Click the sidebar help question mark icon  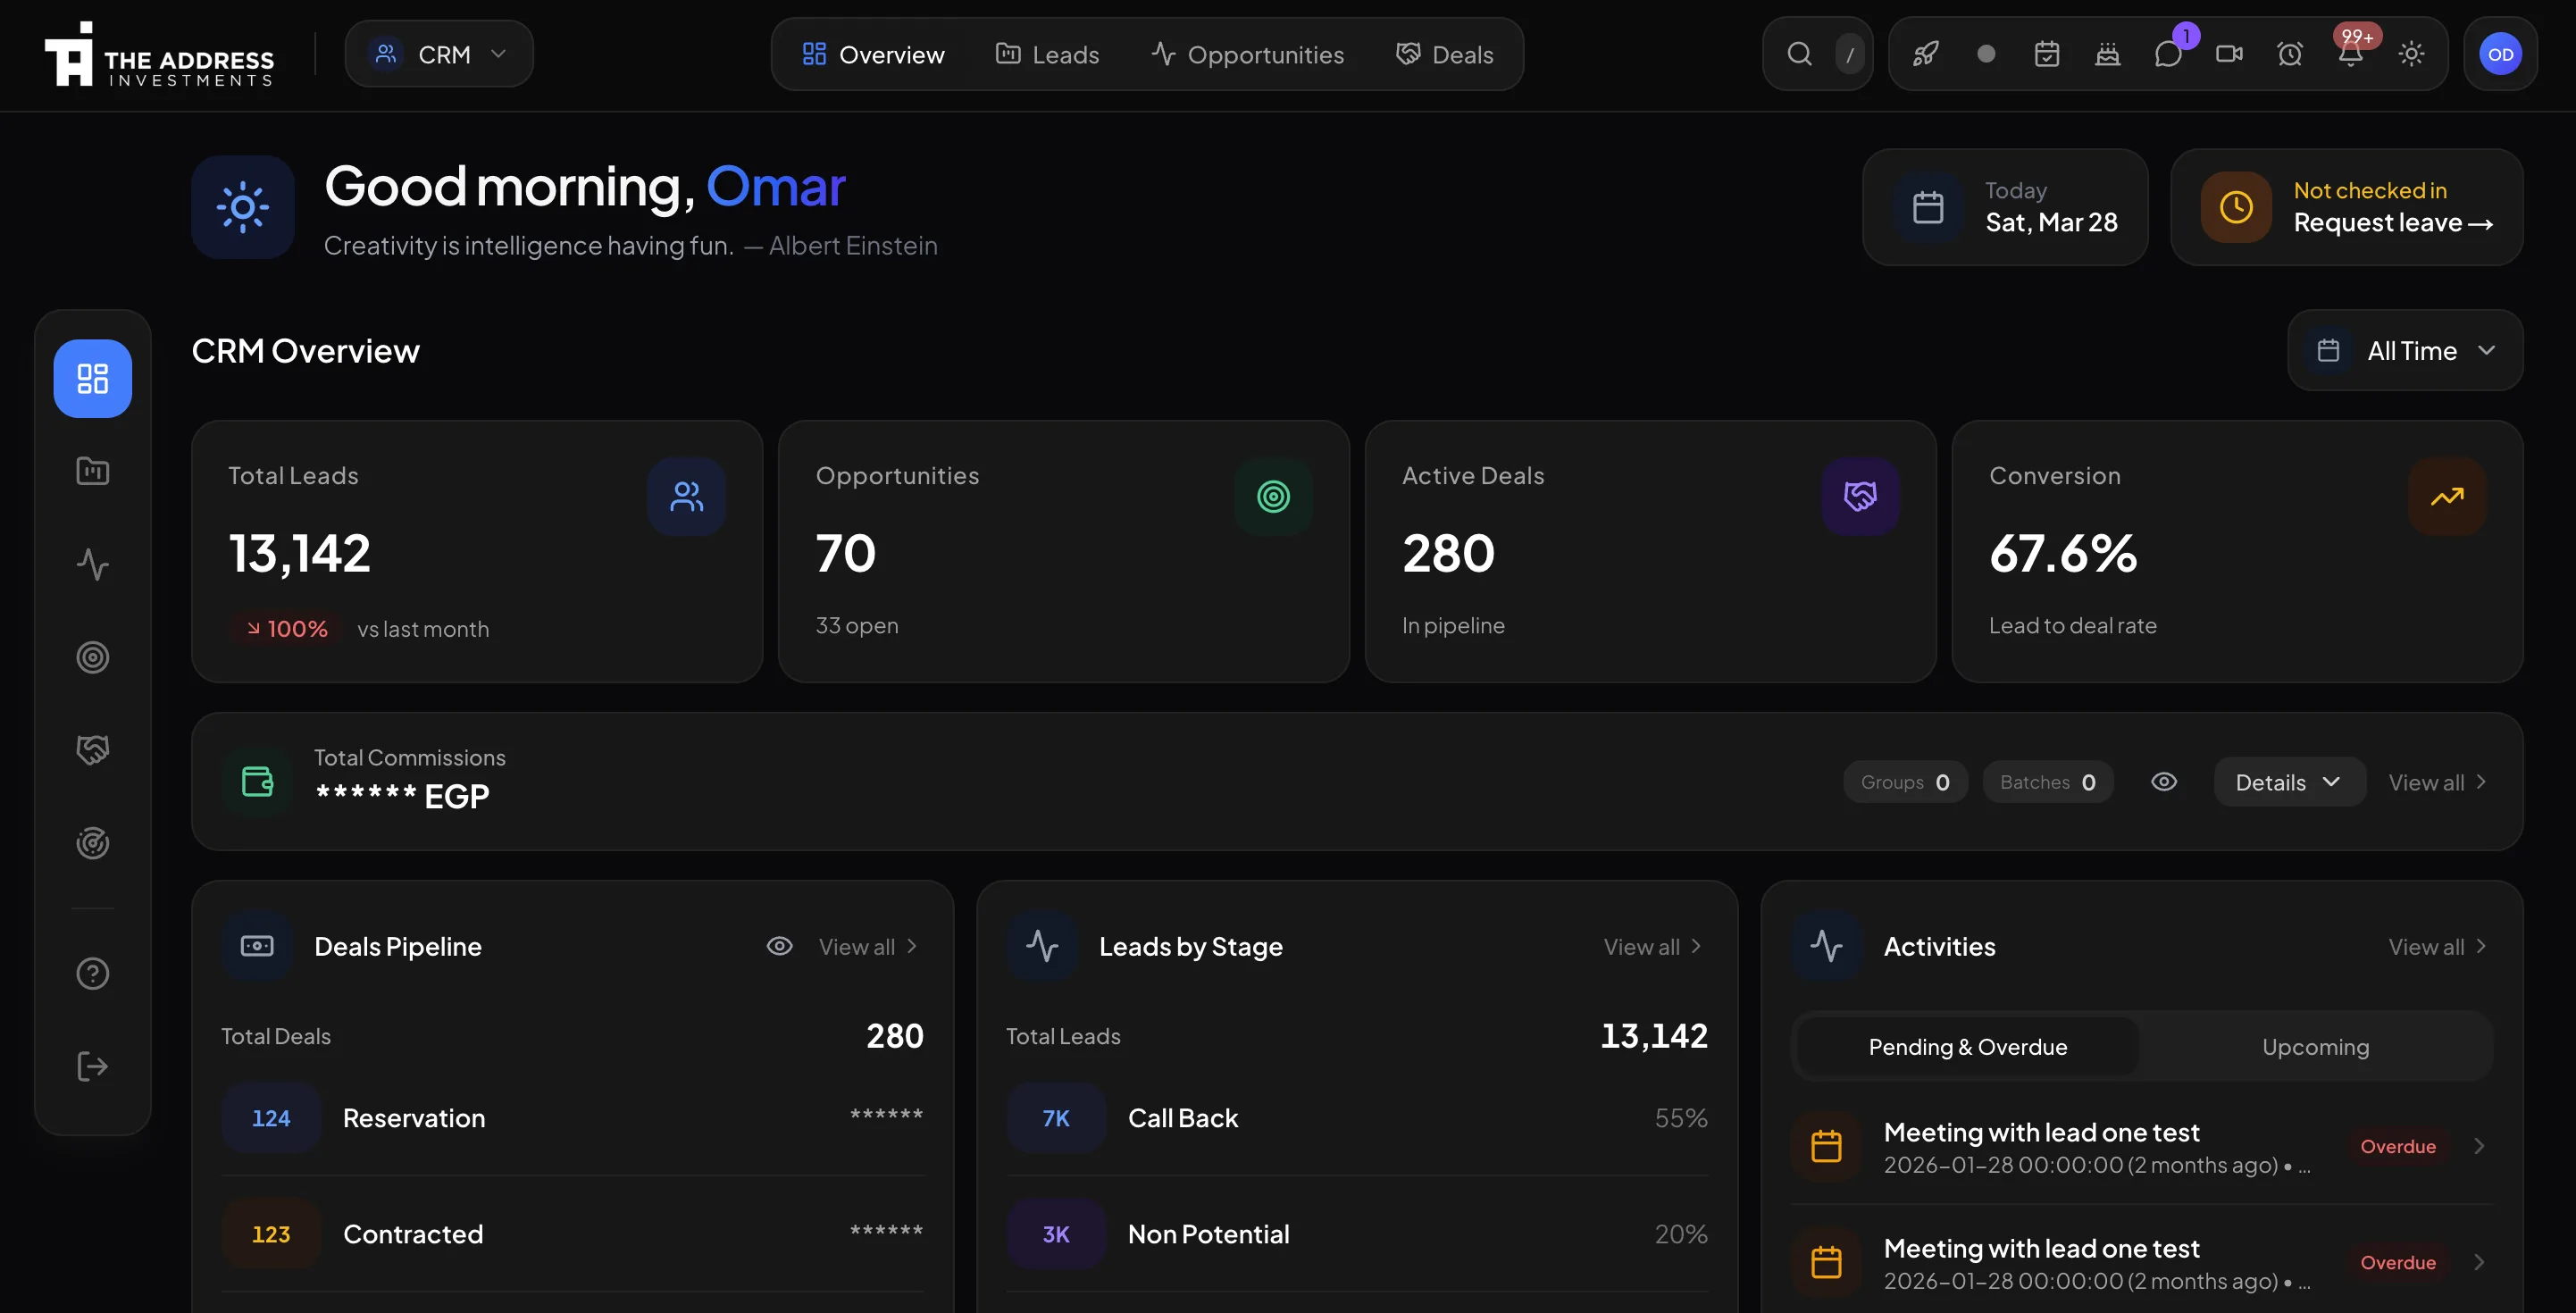pos(93,973)
